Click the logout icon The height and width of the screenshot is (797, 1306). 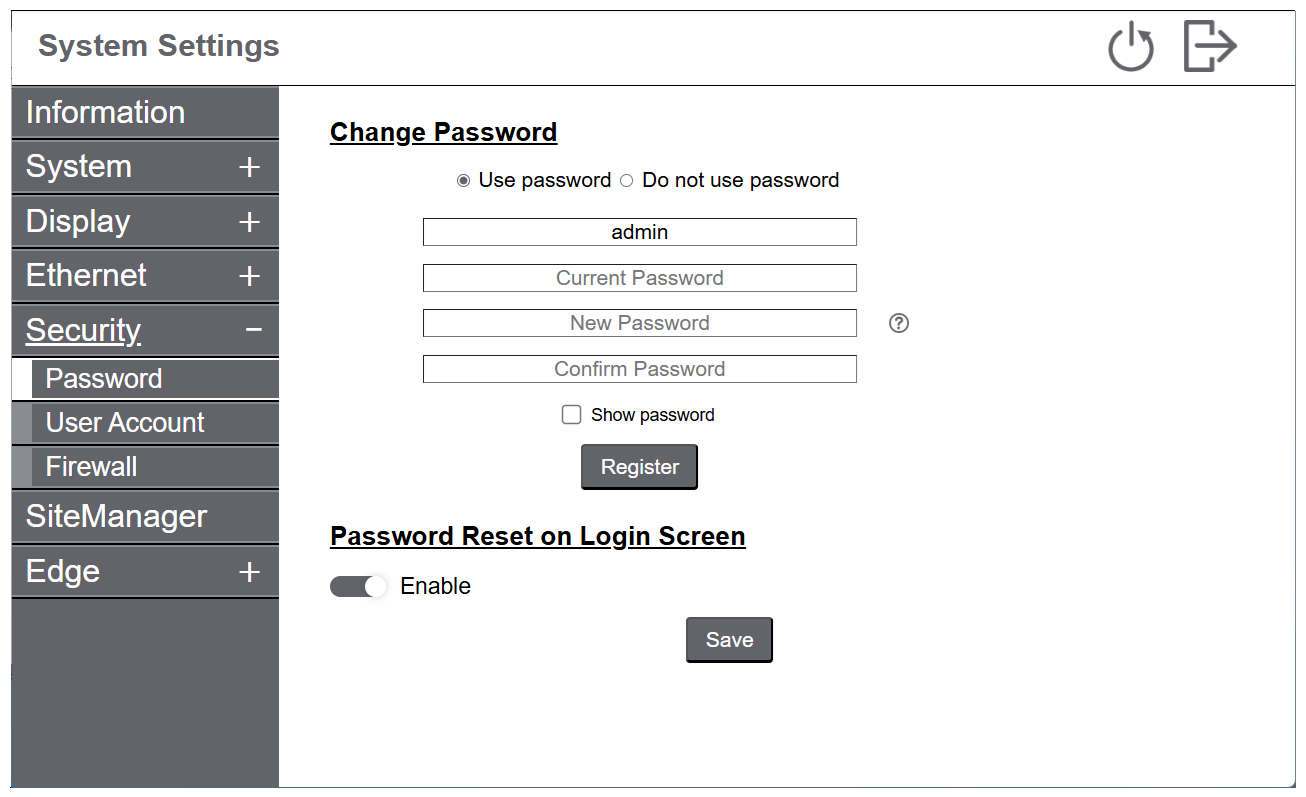(x=1210, y=47)
